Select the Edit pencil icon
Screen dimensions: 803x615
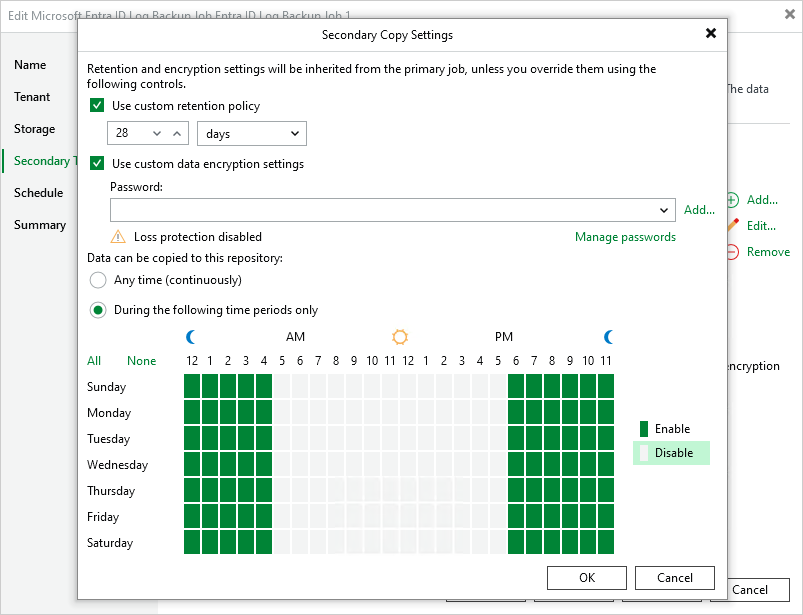[733, 225]
